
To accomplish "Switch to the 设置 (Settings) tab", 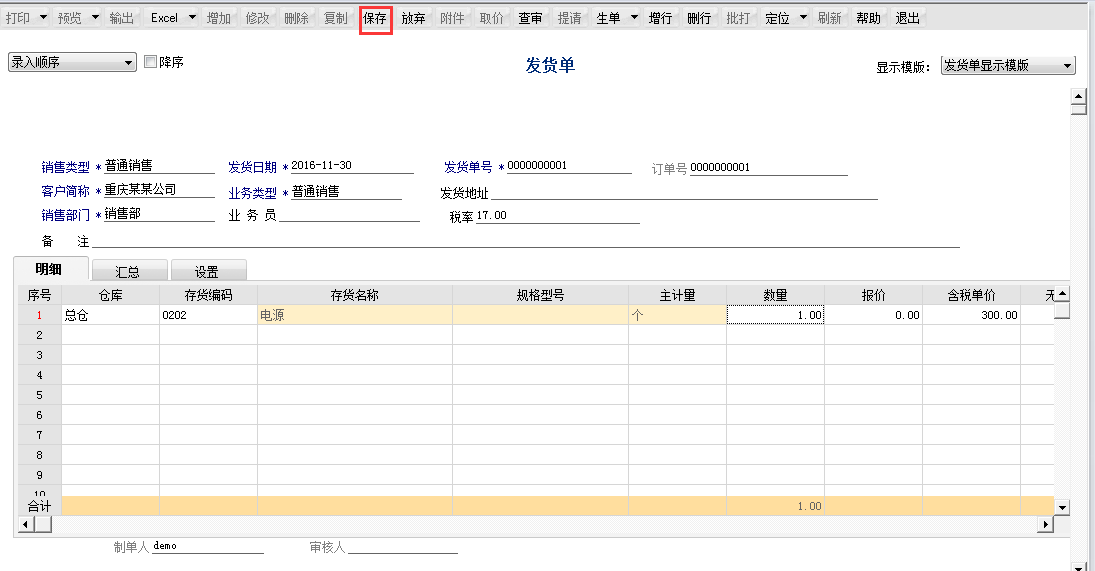I will coord(207,271).
